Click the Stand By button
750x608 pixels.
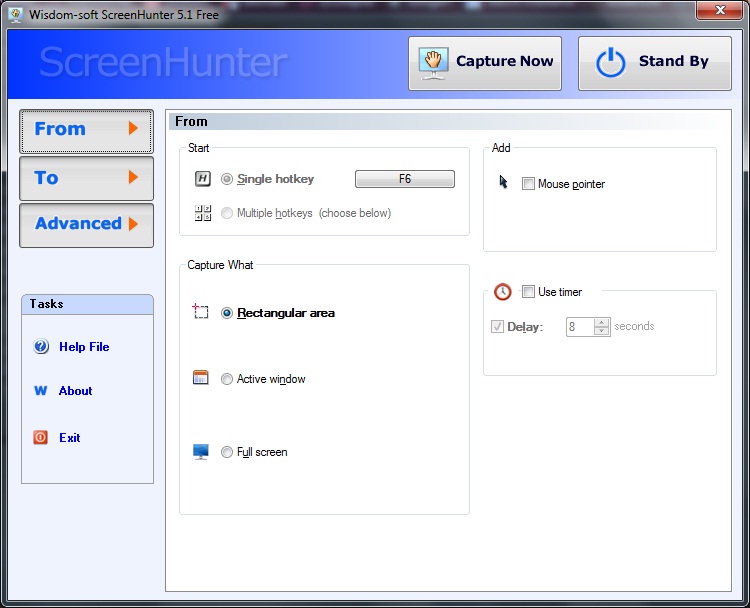coord(654,63)
